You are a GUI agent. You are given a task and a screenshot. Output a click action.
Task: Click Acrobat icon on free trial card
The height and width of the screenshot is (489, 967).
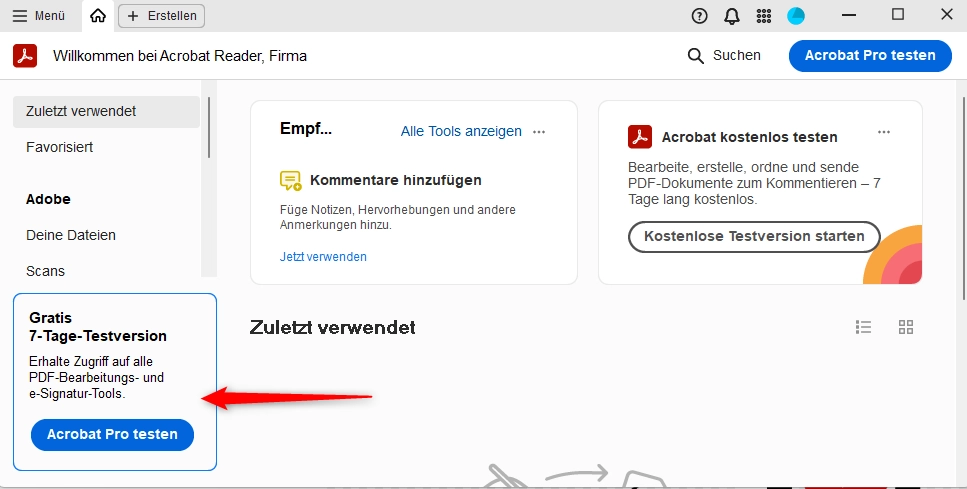[640, 137]
